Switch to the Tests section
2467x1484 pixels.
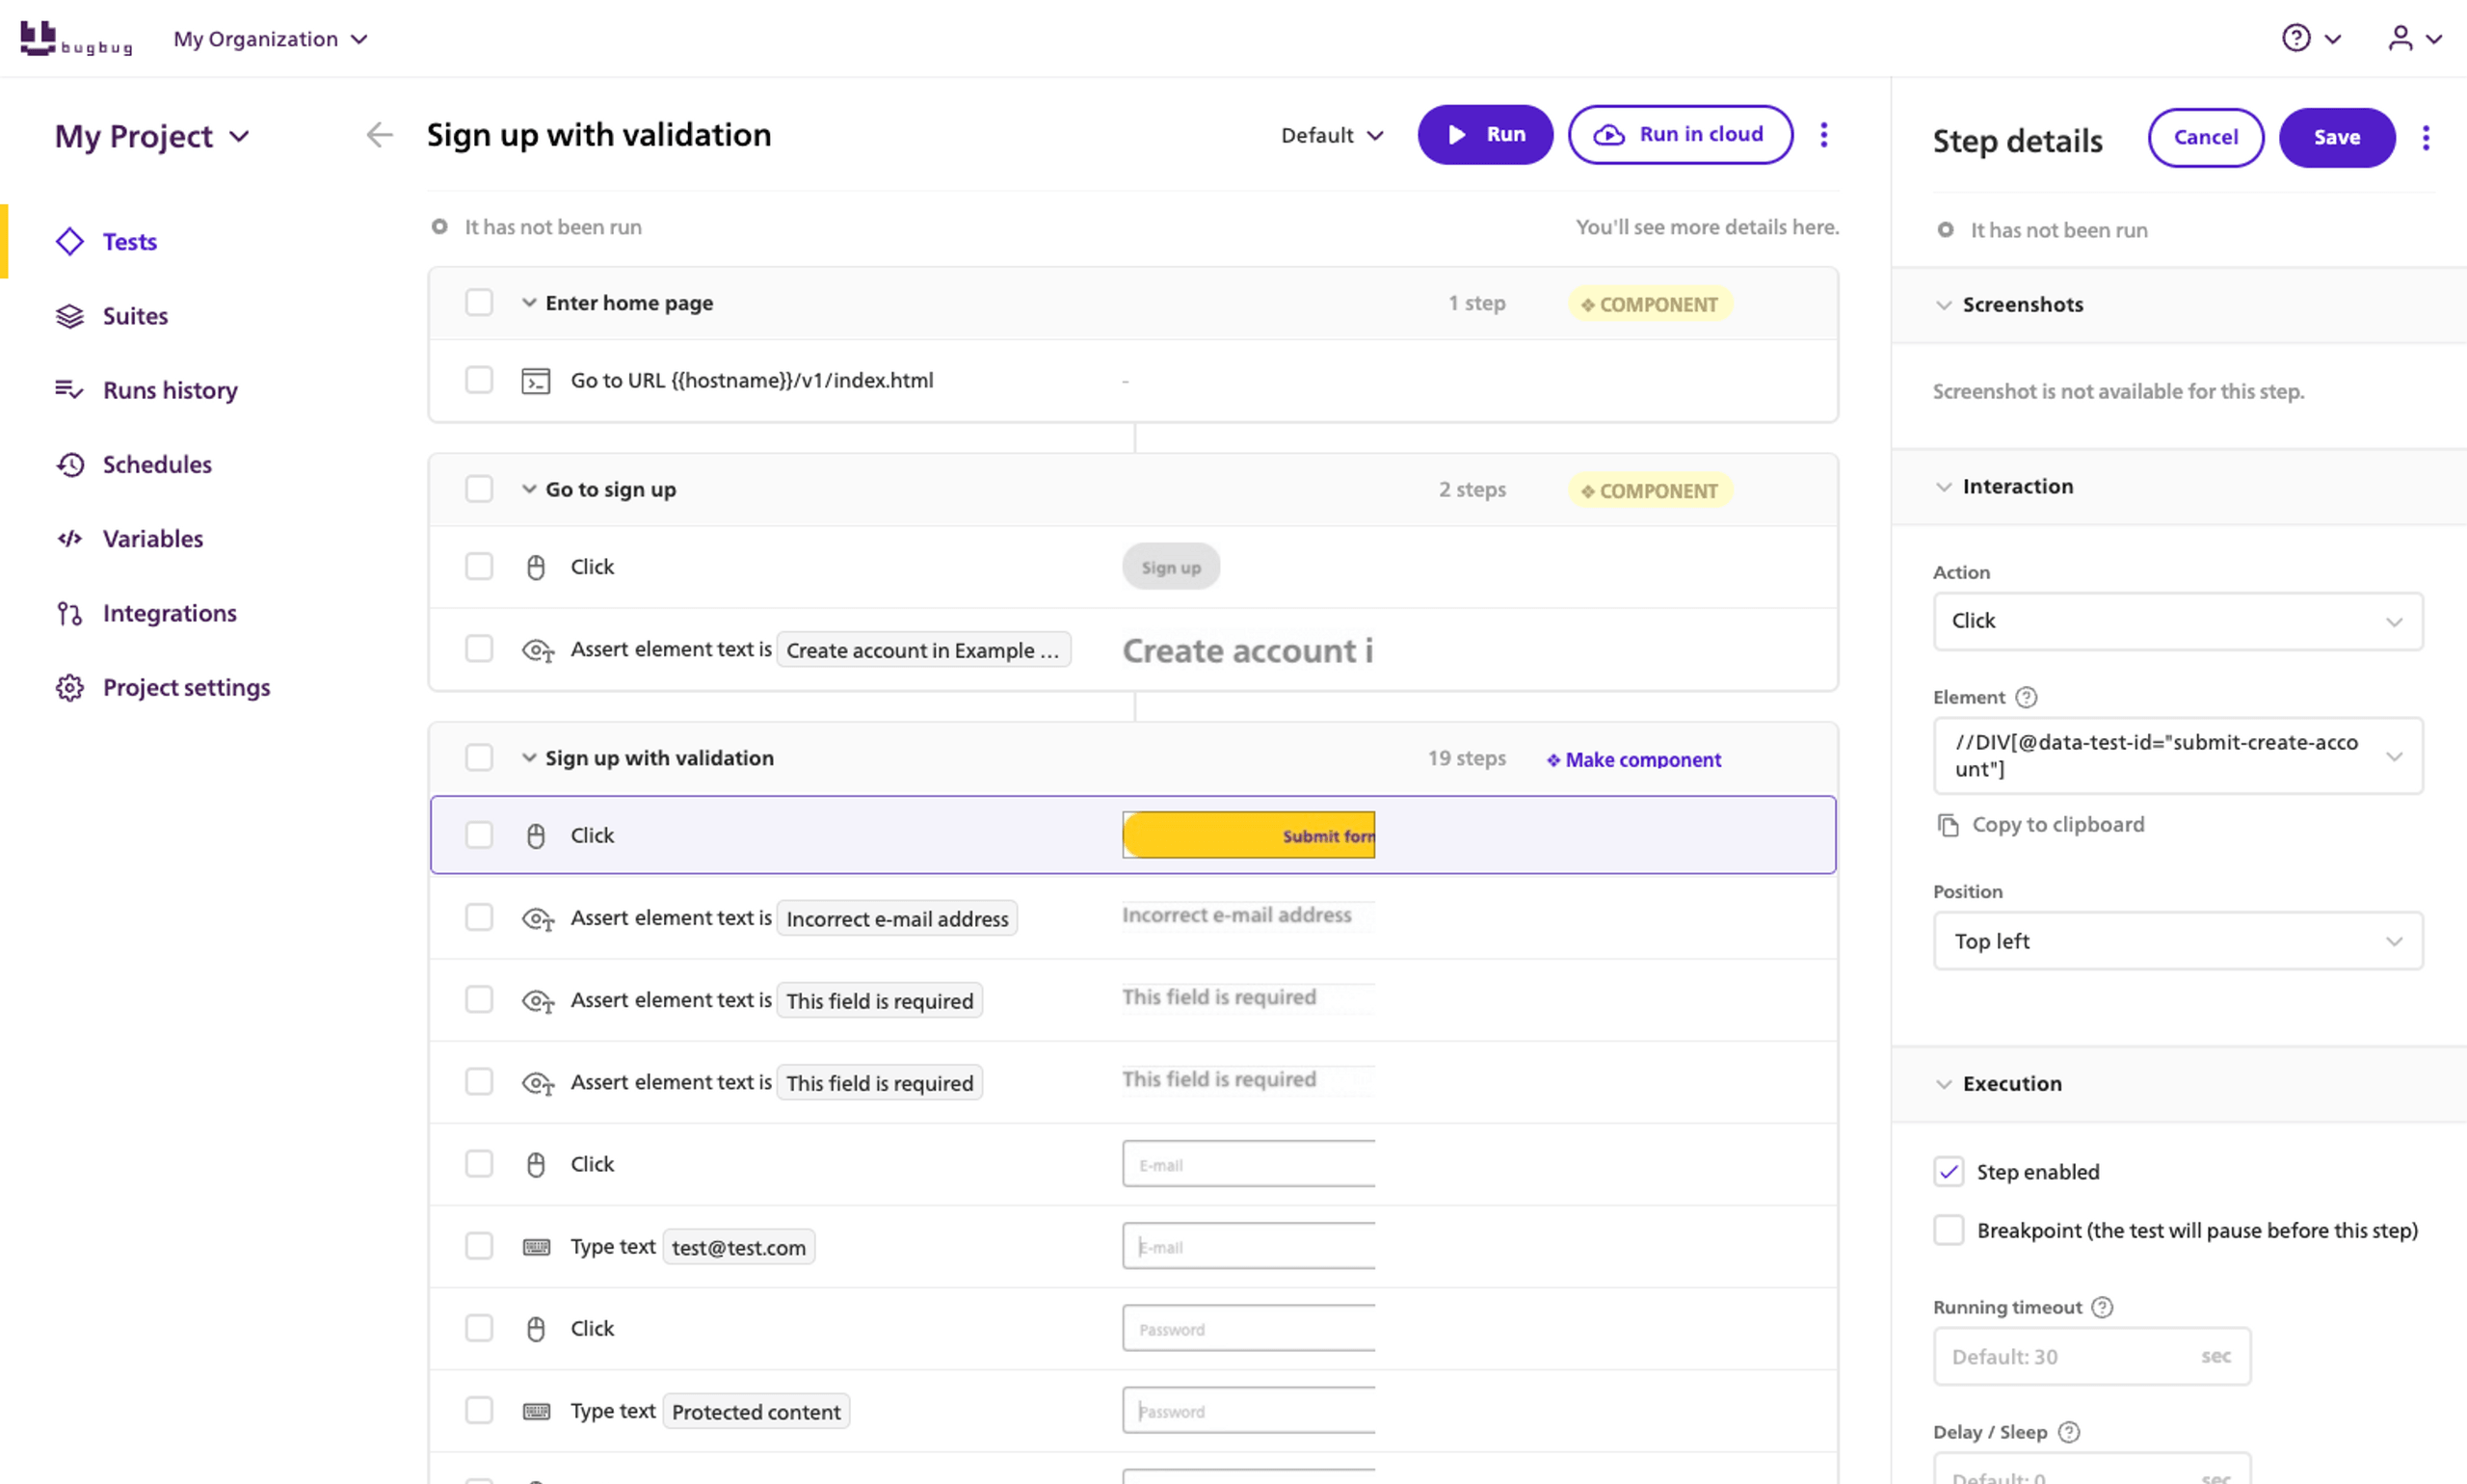(x=129, y=241)
